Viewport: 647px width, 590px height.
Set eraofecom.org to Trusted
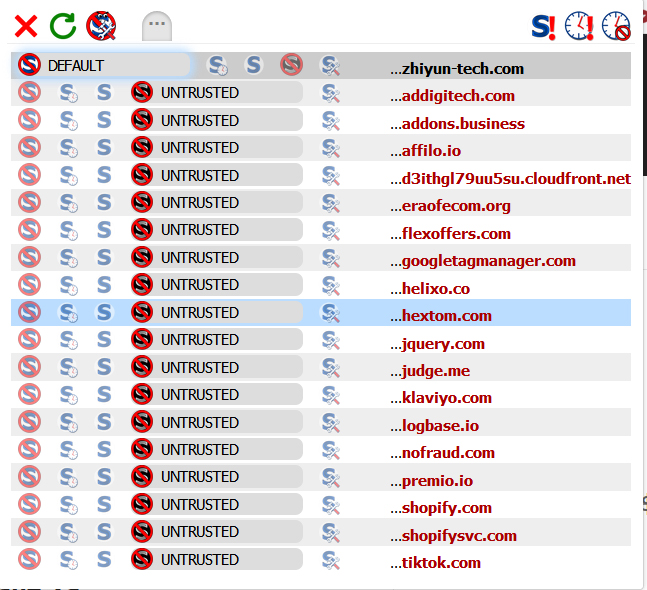point(104,203)
